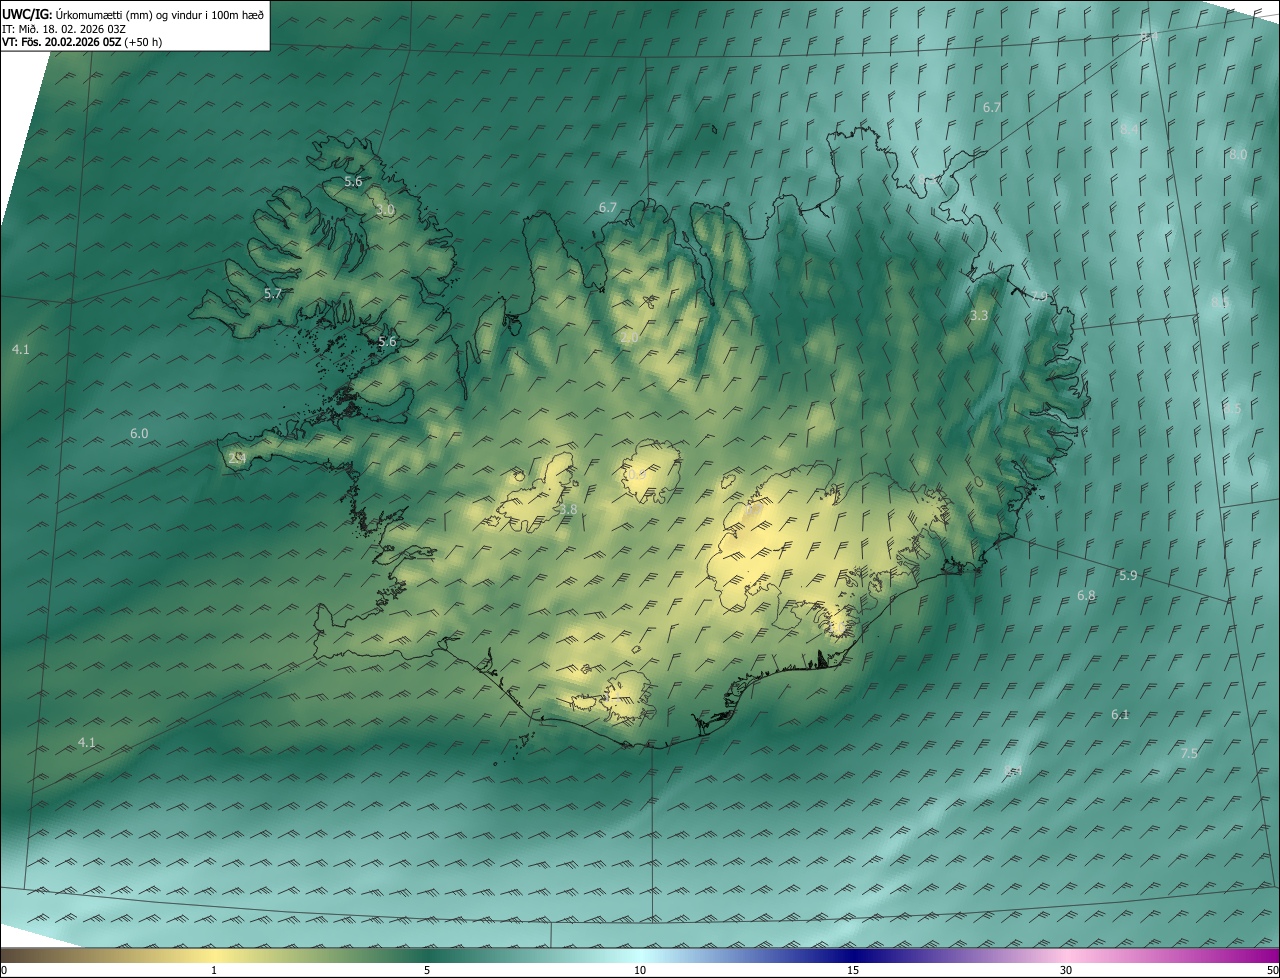Click colorbar tick label 5

click(x=427, y=970)
